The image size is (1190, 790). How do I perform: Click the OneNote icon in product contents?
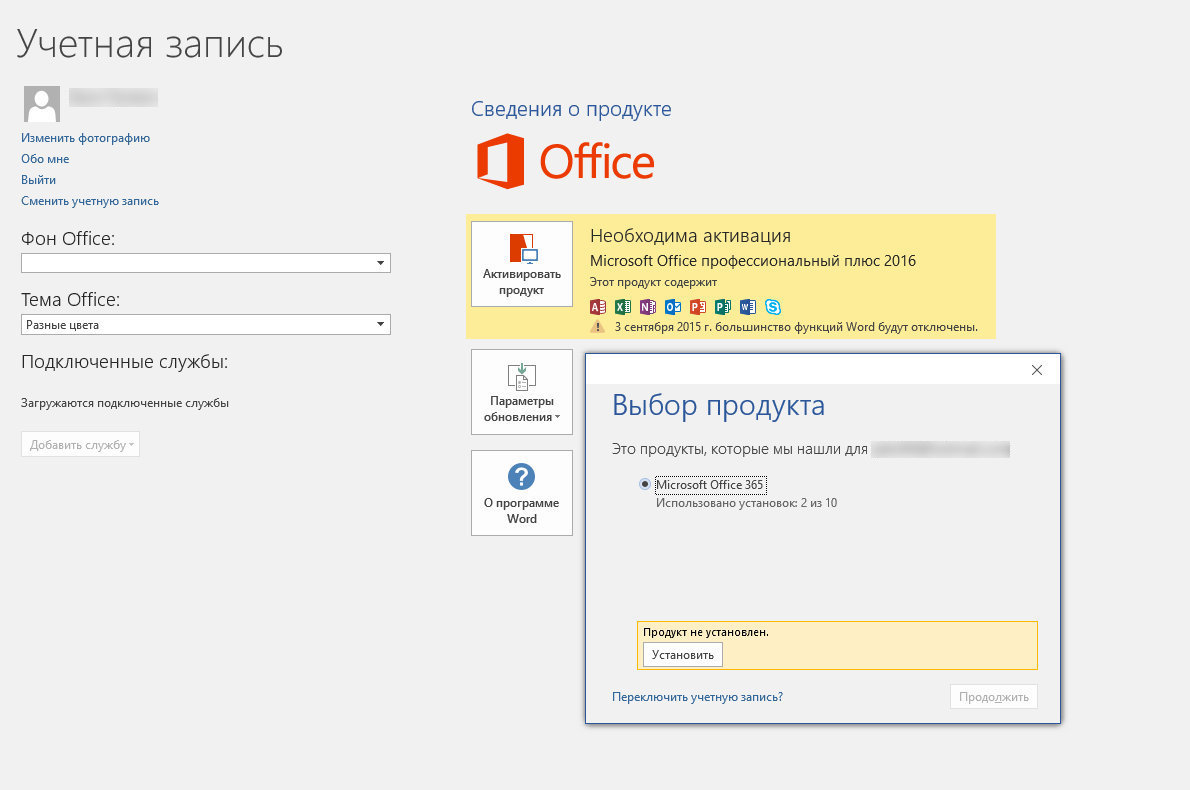click(x=648, y=307)
